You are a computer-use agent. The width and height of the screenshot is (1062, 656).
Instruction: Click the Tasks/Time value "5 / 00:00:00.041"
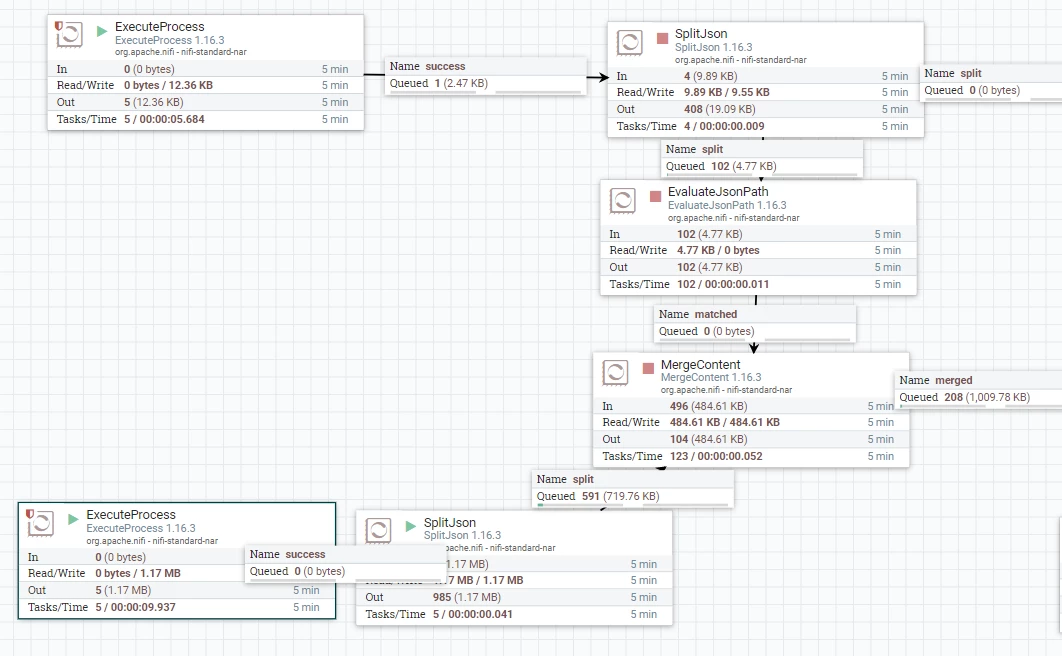click(473, 614)
